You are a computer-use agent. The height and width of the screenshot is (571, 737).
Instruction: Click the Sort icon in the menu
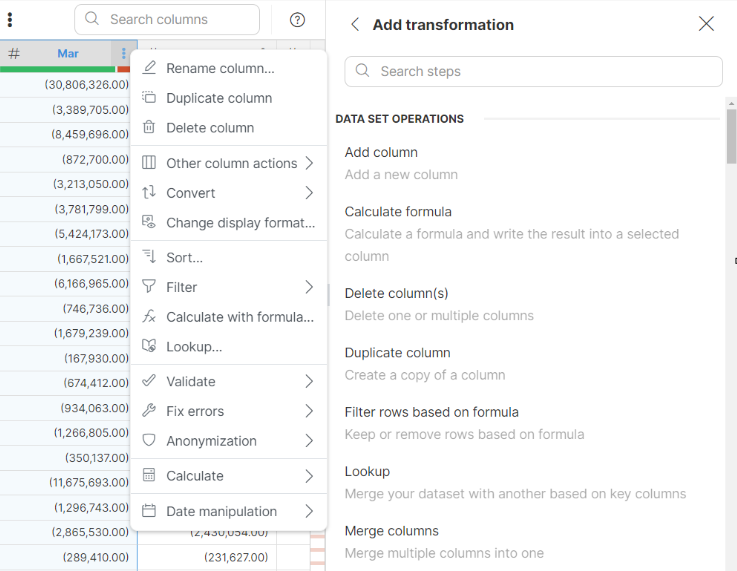(x=149, y=257)
